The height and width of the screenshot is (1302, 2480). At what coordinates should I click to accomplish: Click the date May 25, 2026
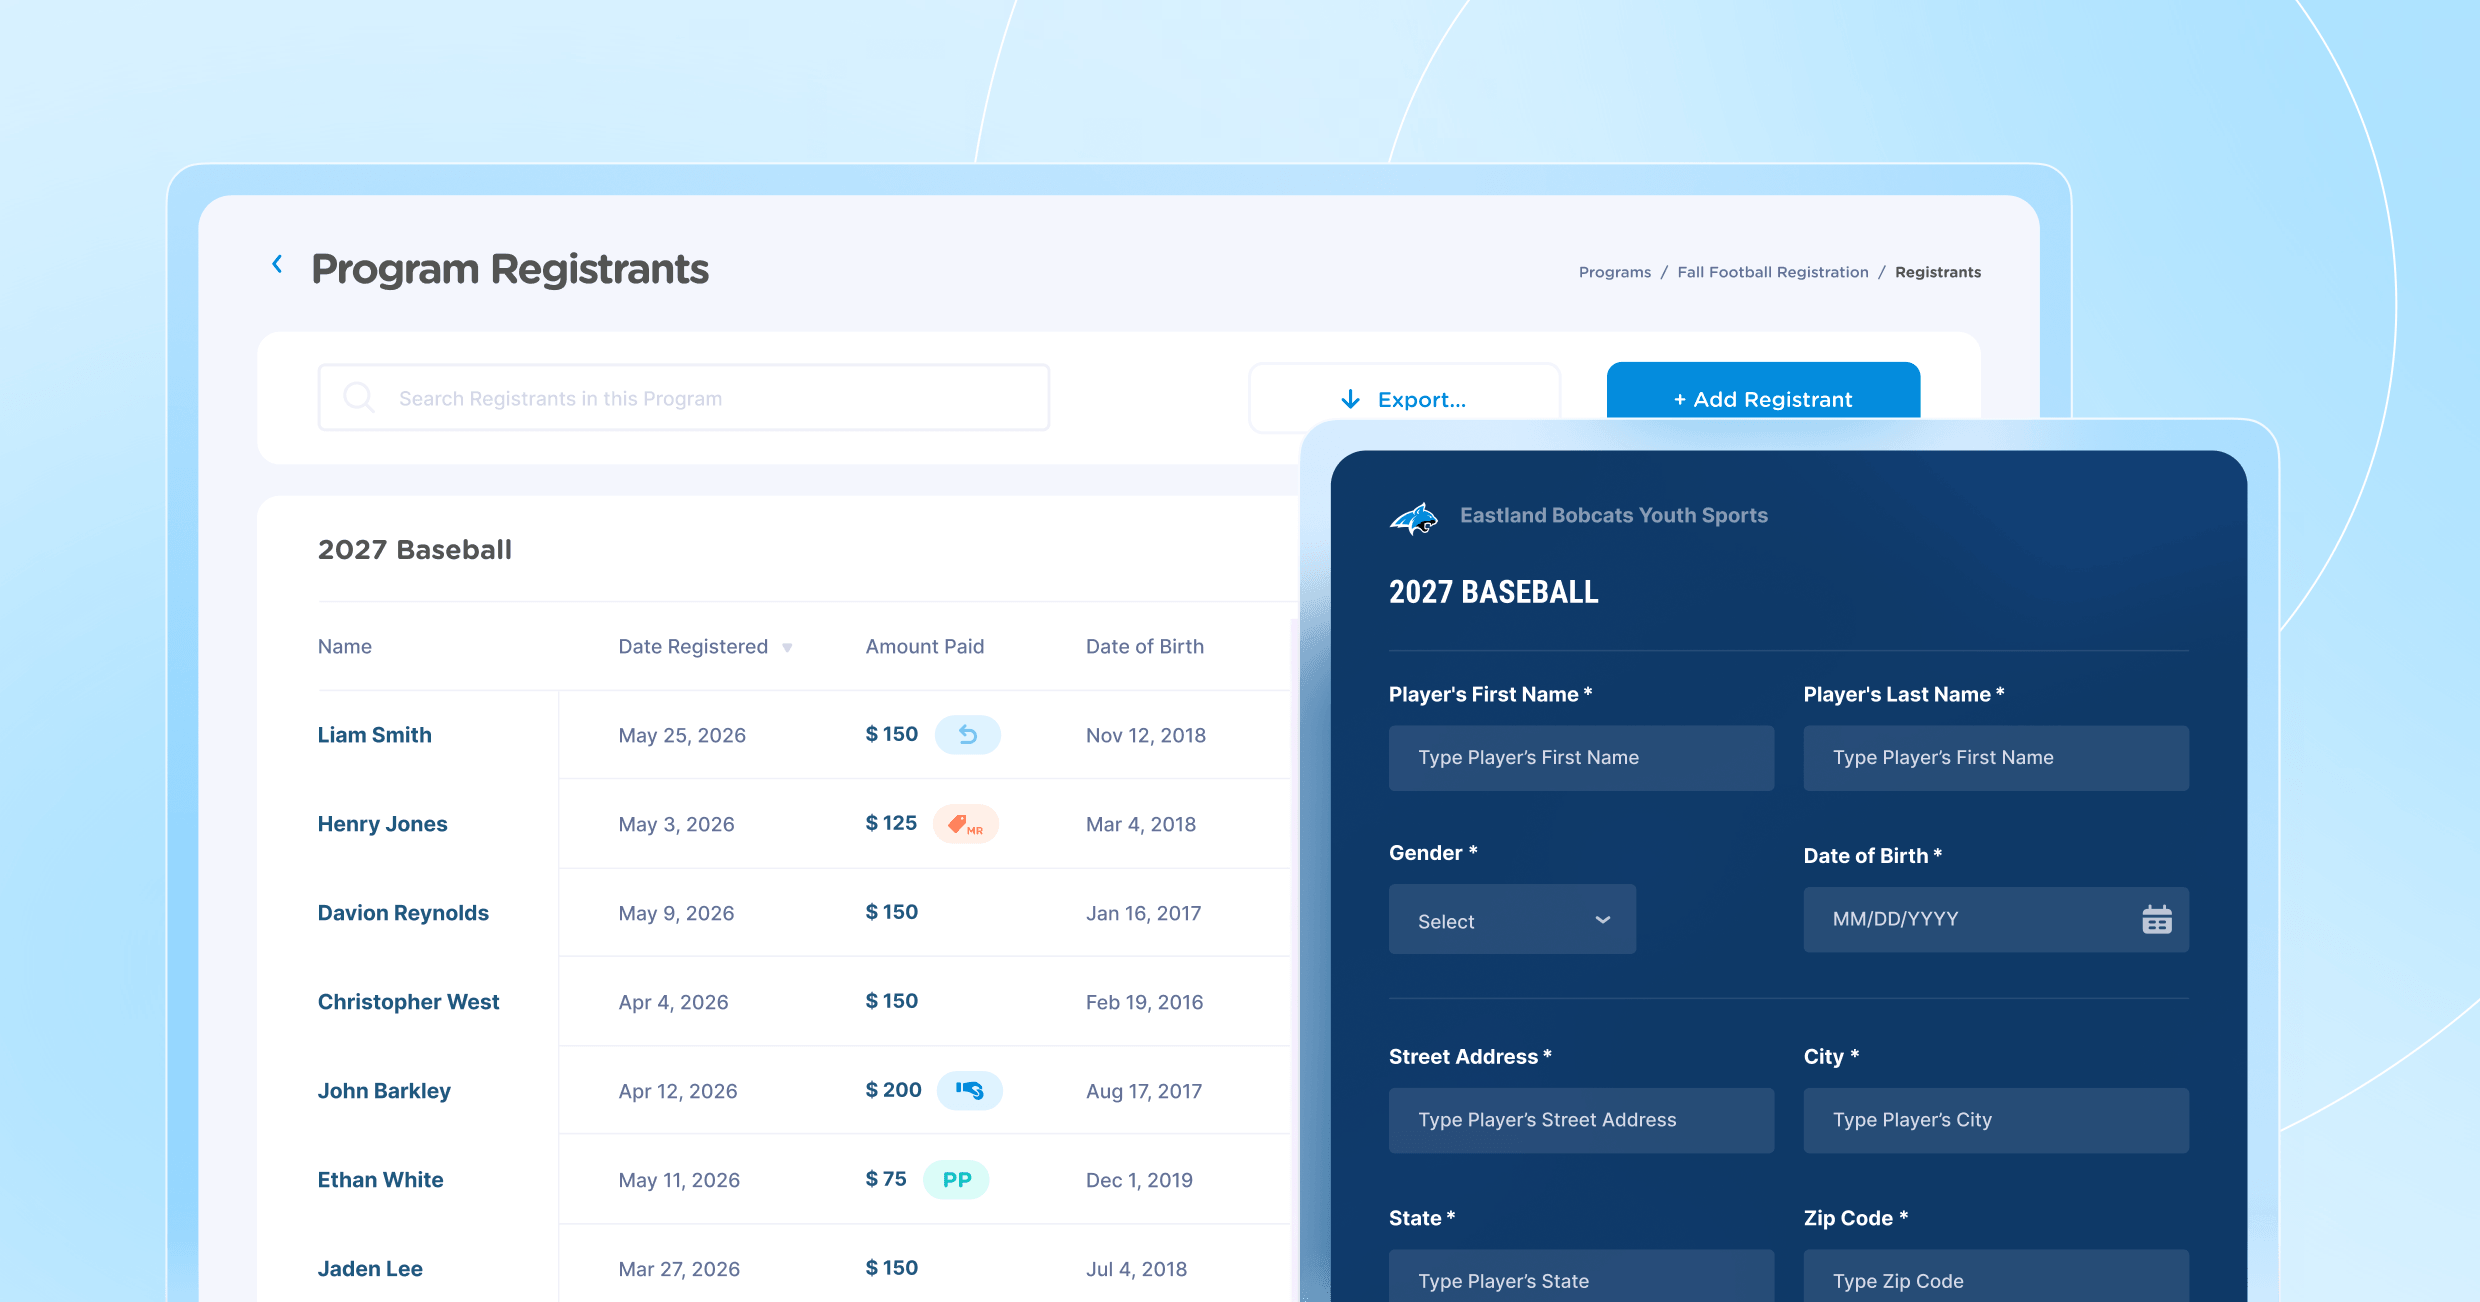coord(682,736)
